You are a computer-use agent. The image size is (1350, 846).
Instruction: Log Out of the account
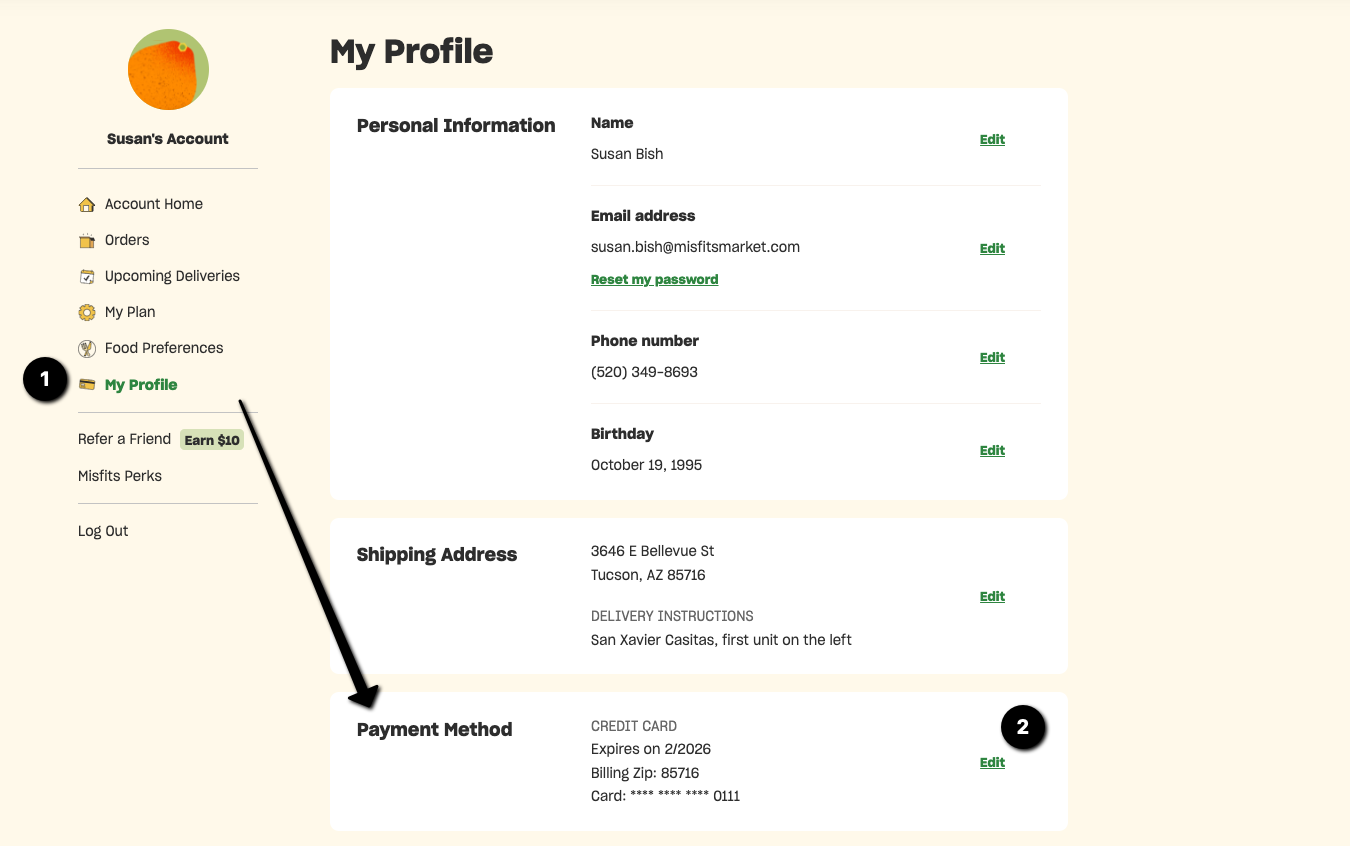[x=103, y=531]
